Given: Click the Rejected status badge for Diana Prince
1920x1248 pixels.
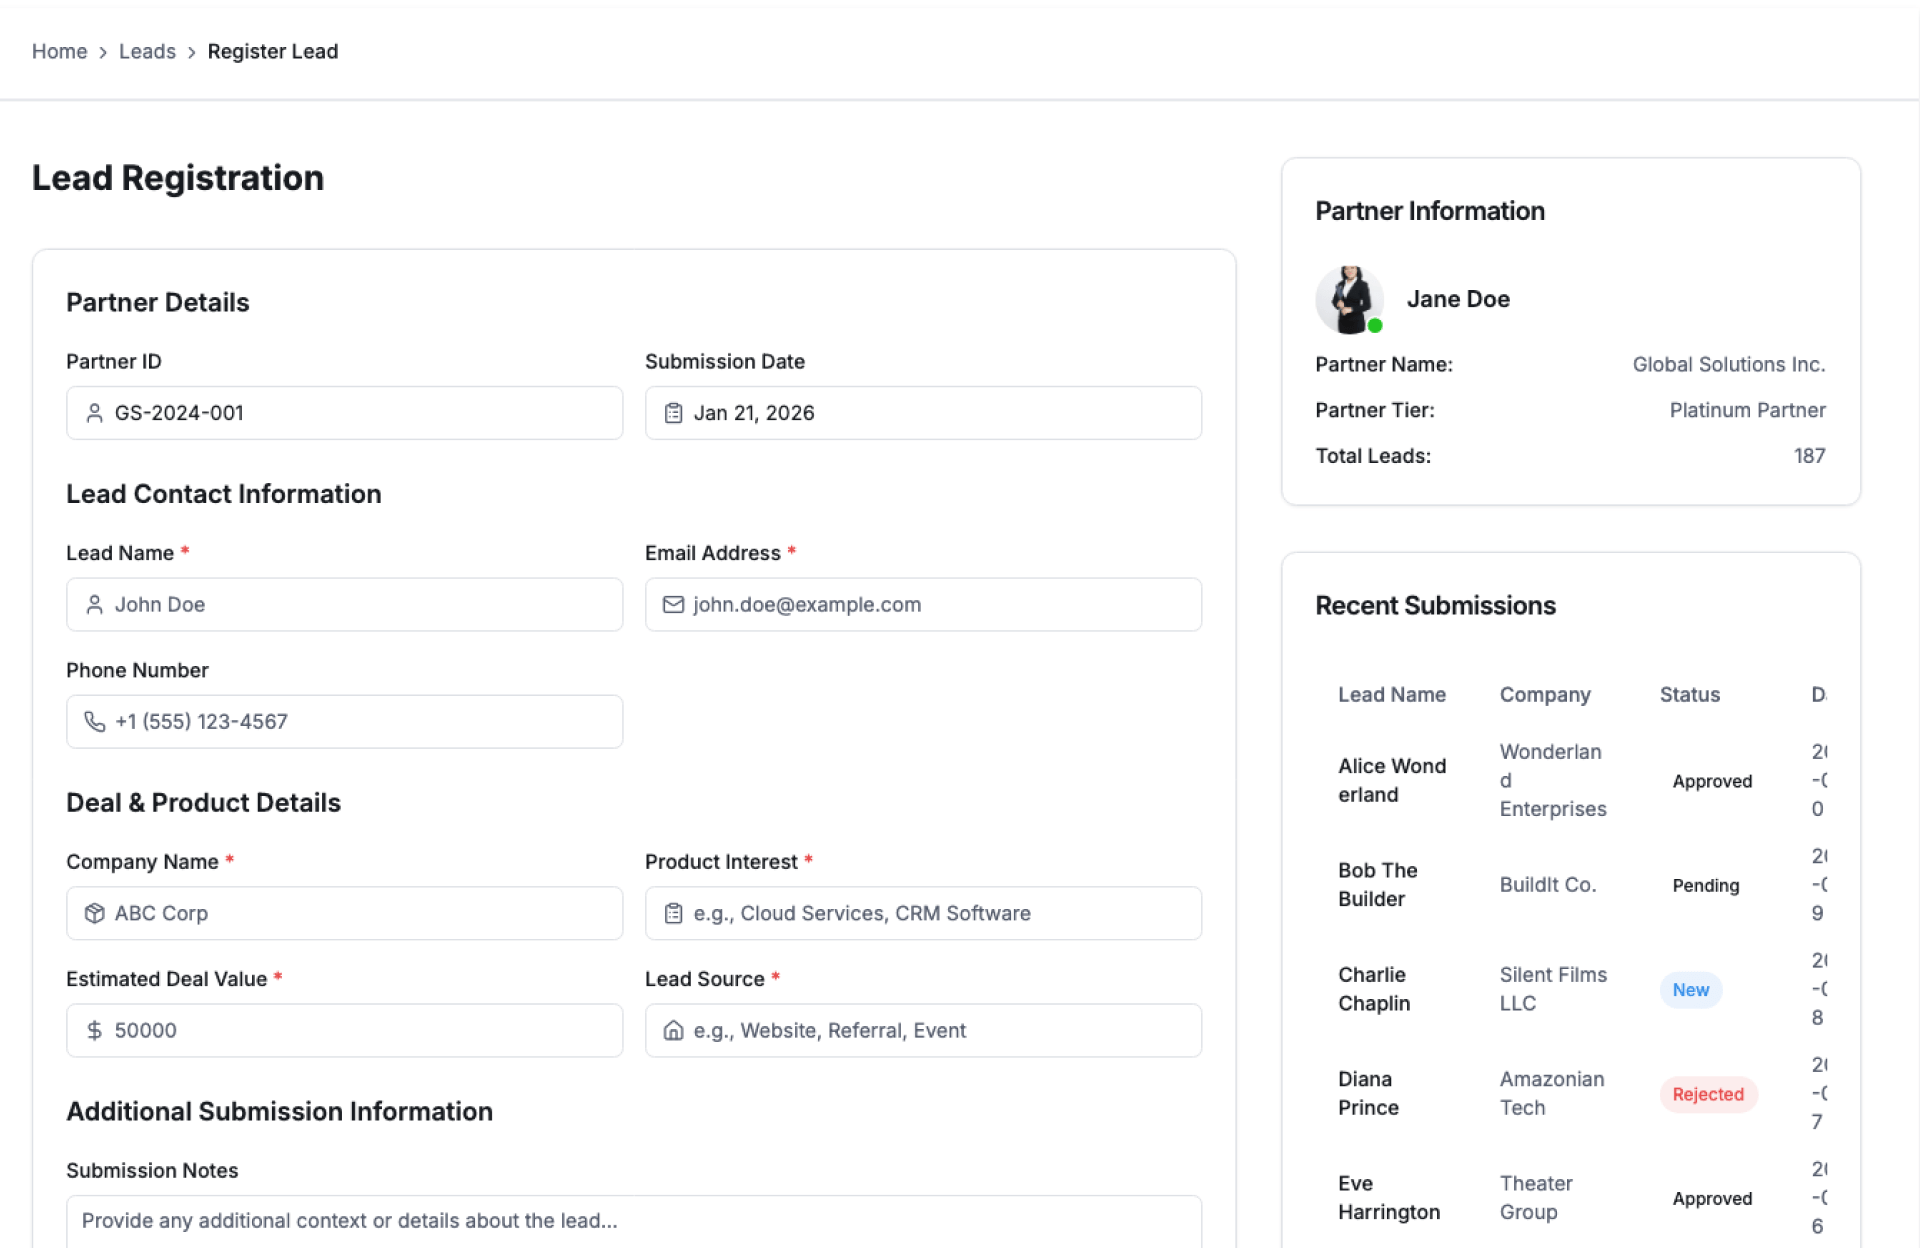Looking at the screenshot, I should [1707, 1094].
